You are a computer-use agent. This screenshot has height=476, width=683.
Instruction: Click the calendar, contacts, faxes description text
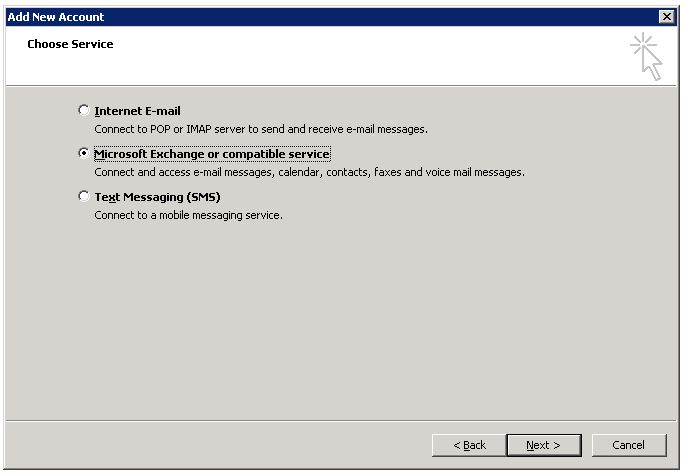coord(308,172)
